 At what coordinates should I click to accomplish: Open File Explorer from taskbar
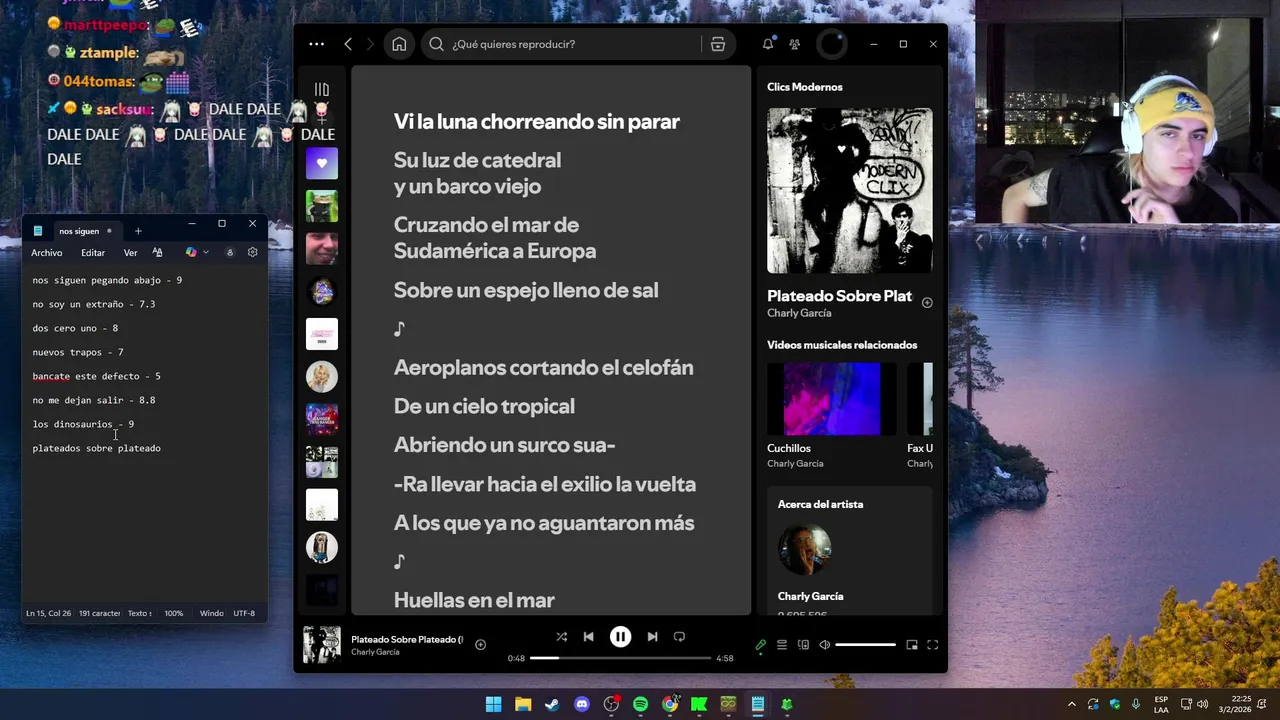click(523, 704)
